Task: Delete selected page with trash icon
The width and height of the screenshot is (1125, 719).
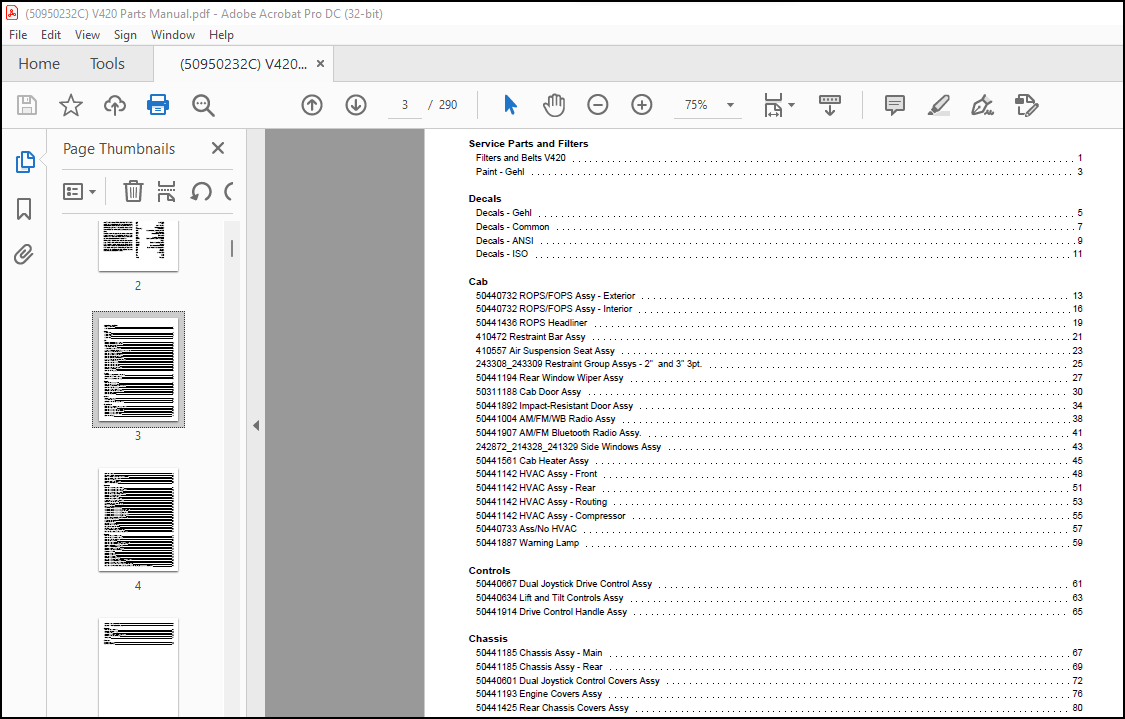Action: tap(133, 192)
